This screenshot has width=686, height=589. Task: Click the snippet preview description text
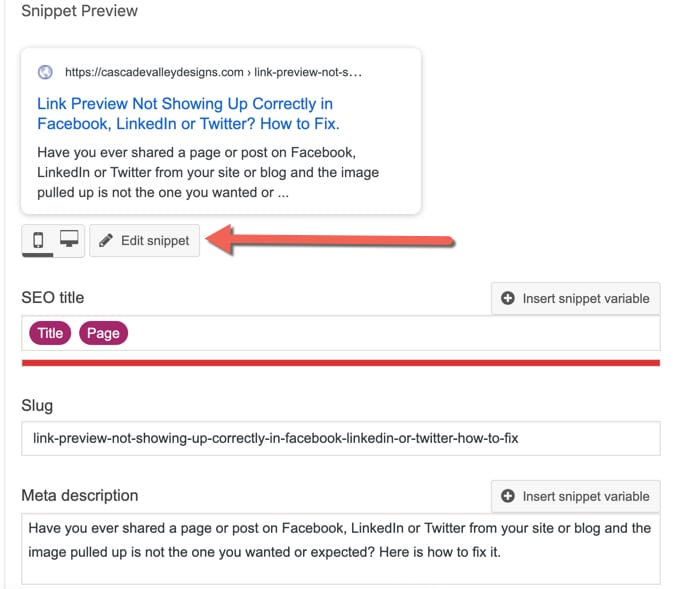[x=208, y=172]
